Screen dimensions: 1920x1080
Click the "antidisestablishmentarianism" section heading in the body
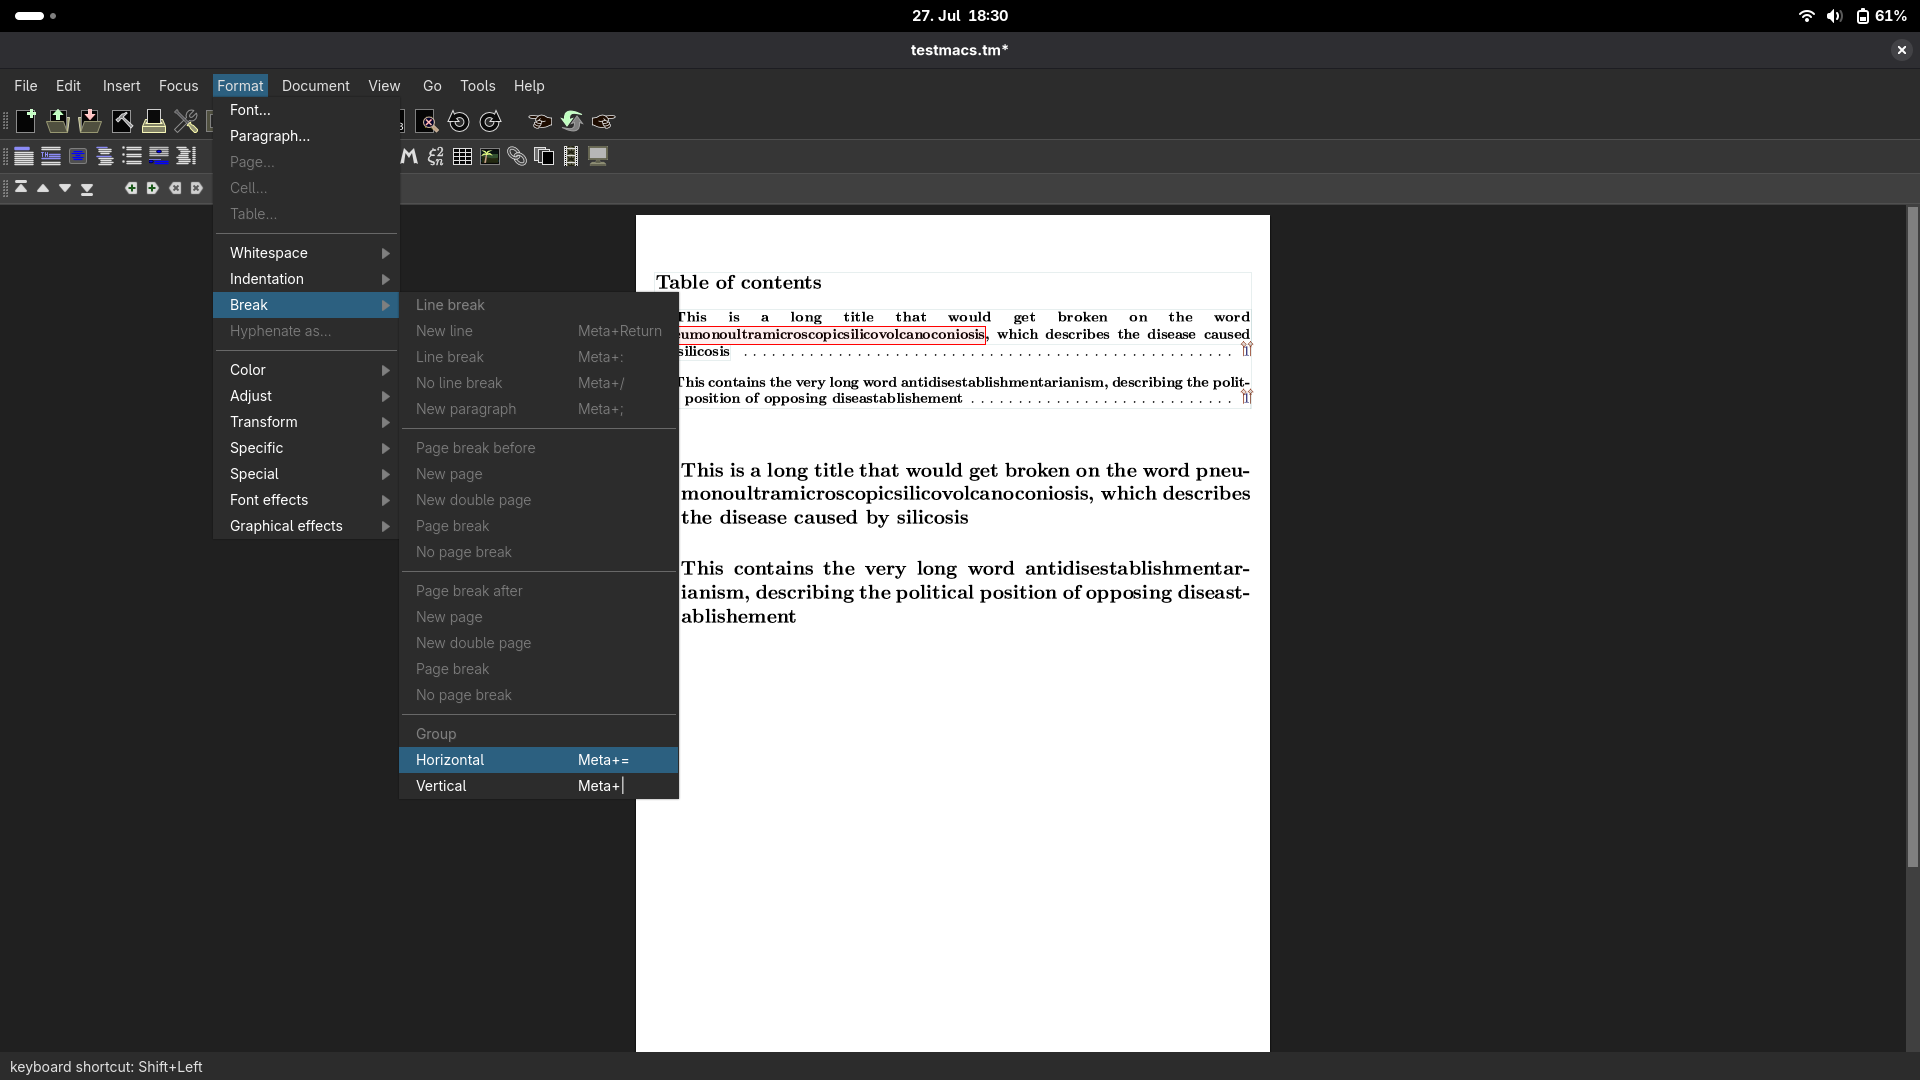(965, 592)
